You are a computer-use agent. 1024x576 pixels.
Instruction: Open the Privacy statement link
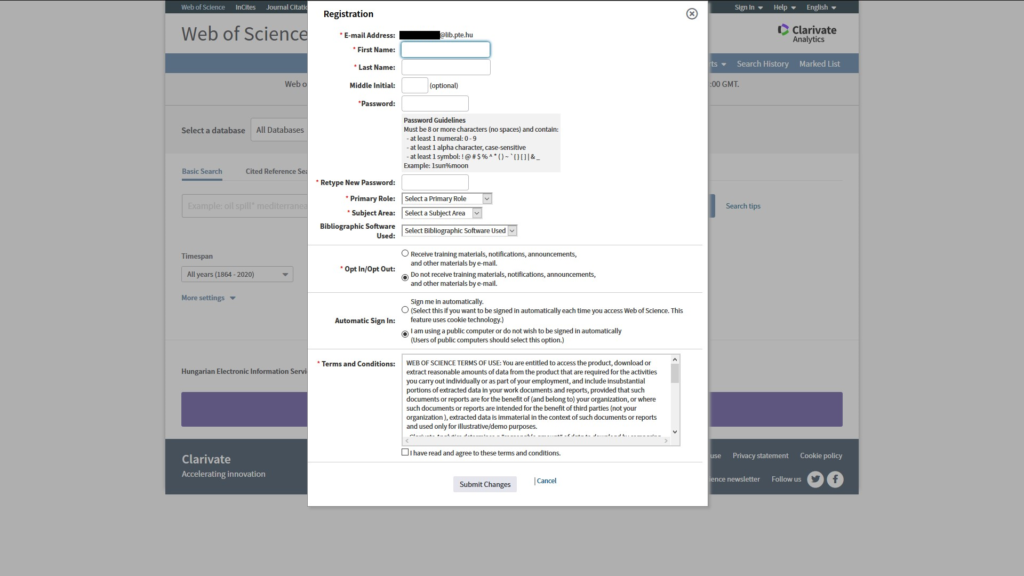760,456
